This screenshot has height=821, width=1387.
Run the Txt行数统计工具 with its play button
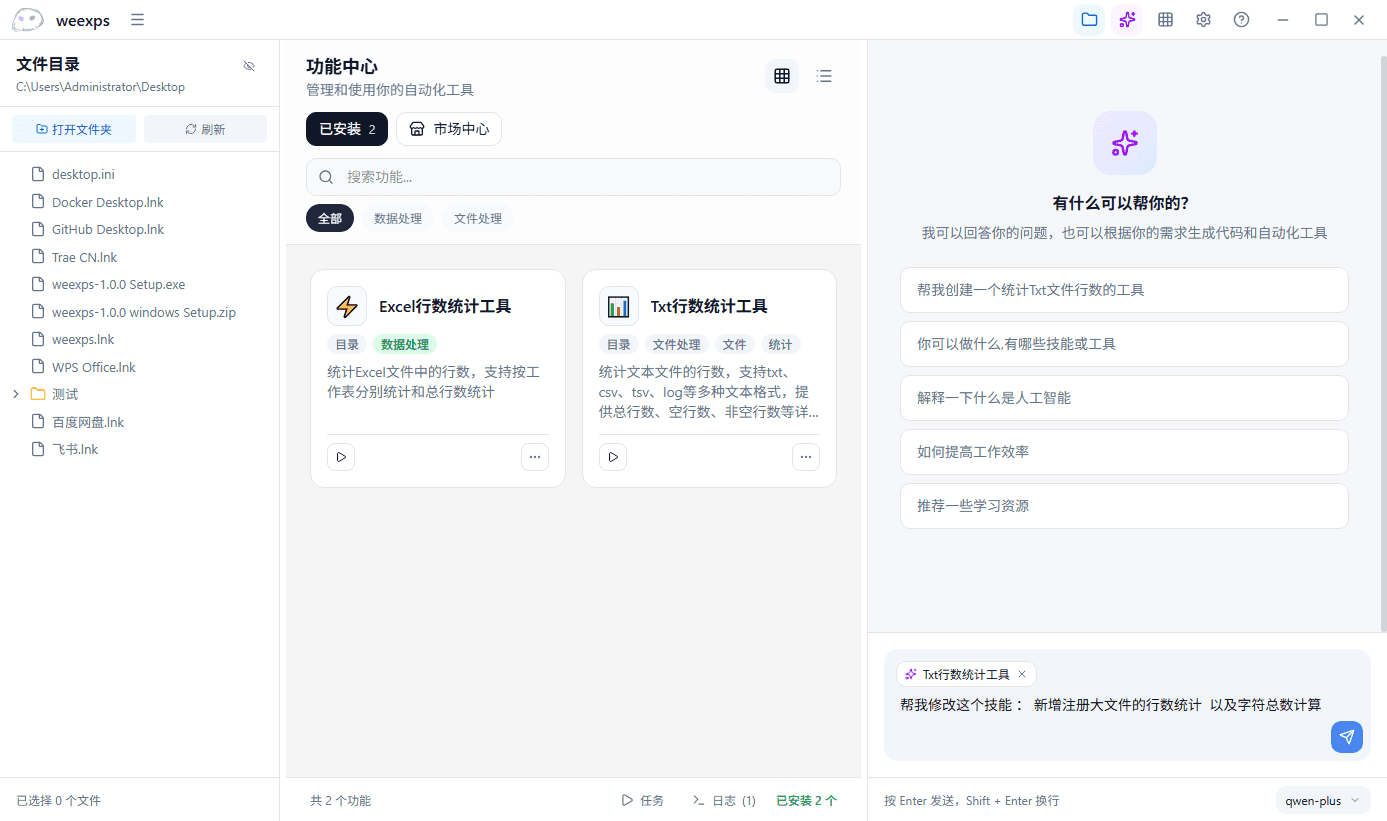tap(612, 456)
